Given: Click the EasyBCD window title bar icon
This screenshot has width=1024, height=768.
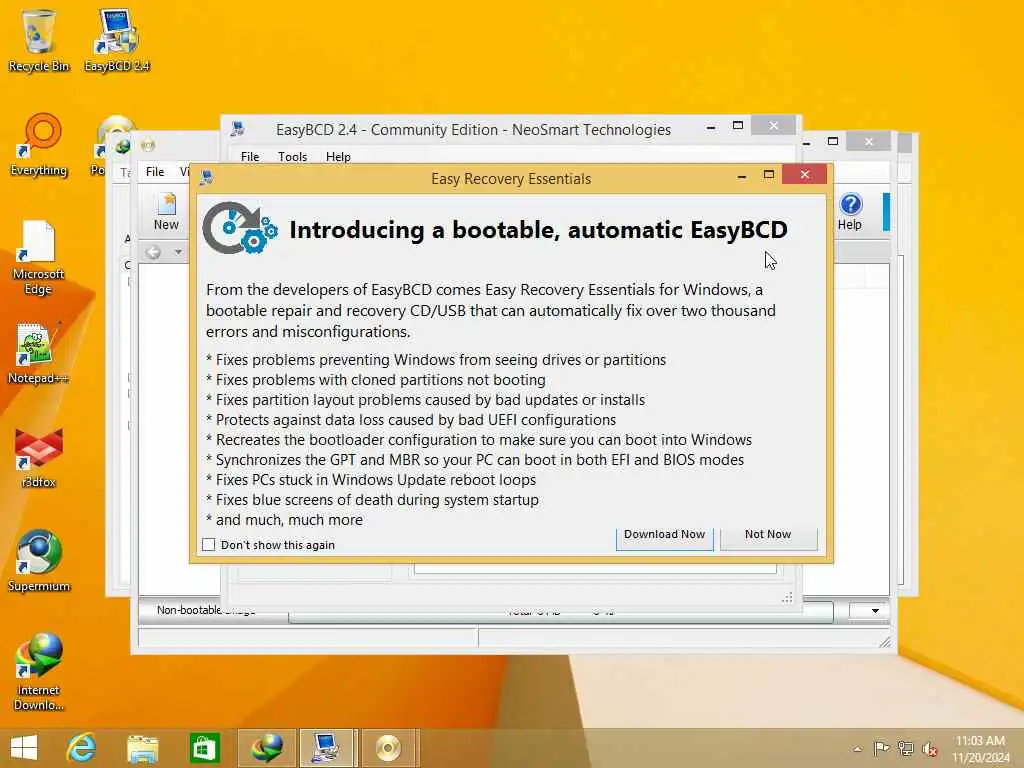Looking at the screenshot, I should [x=238, y=129].
